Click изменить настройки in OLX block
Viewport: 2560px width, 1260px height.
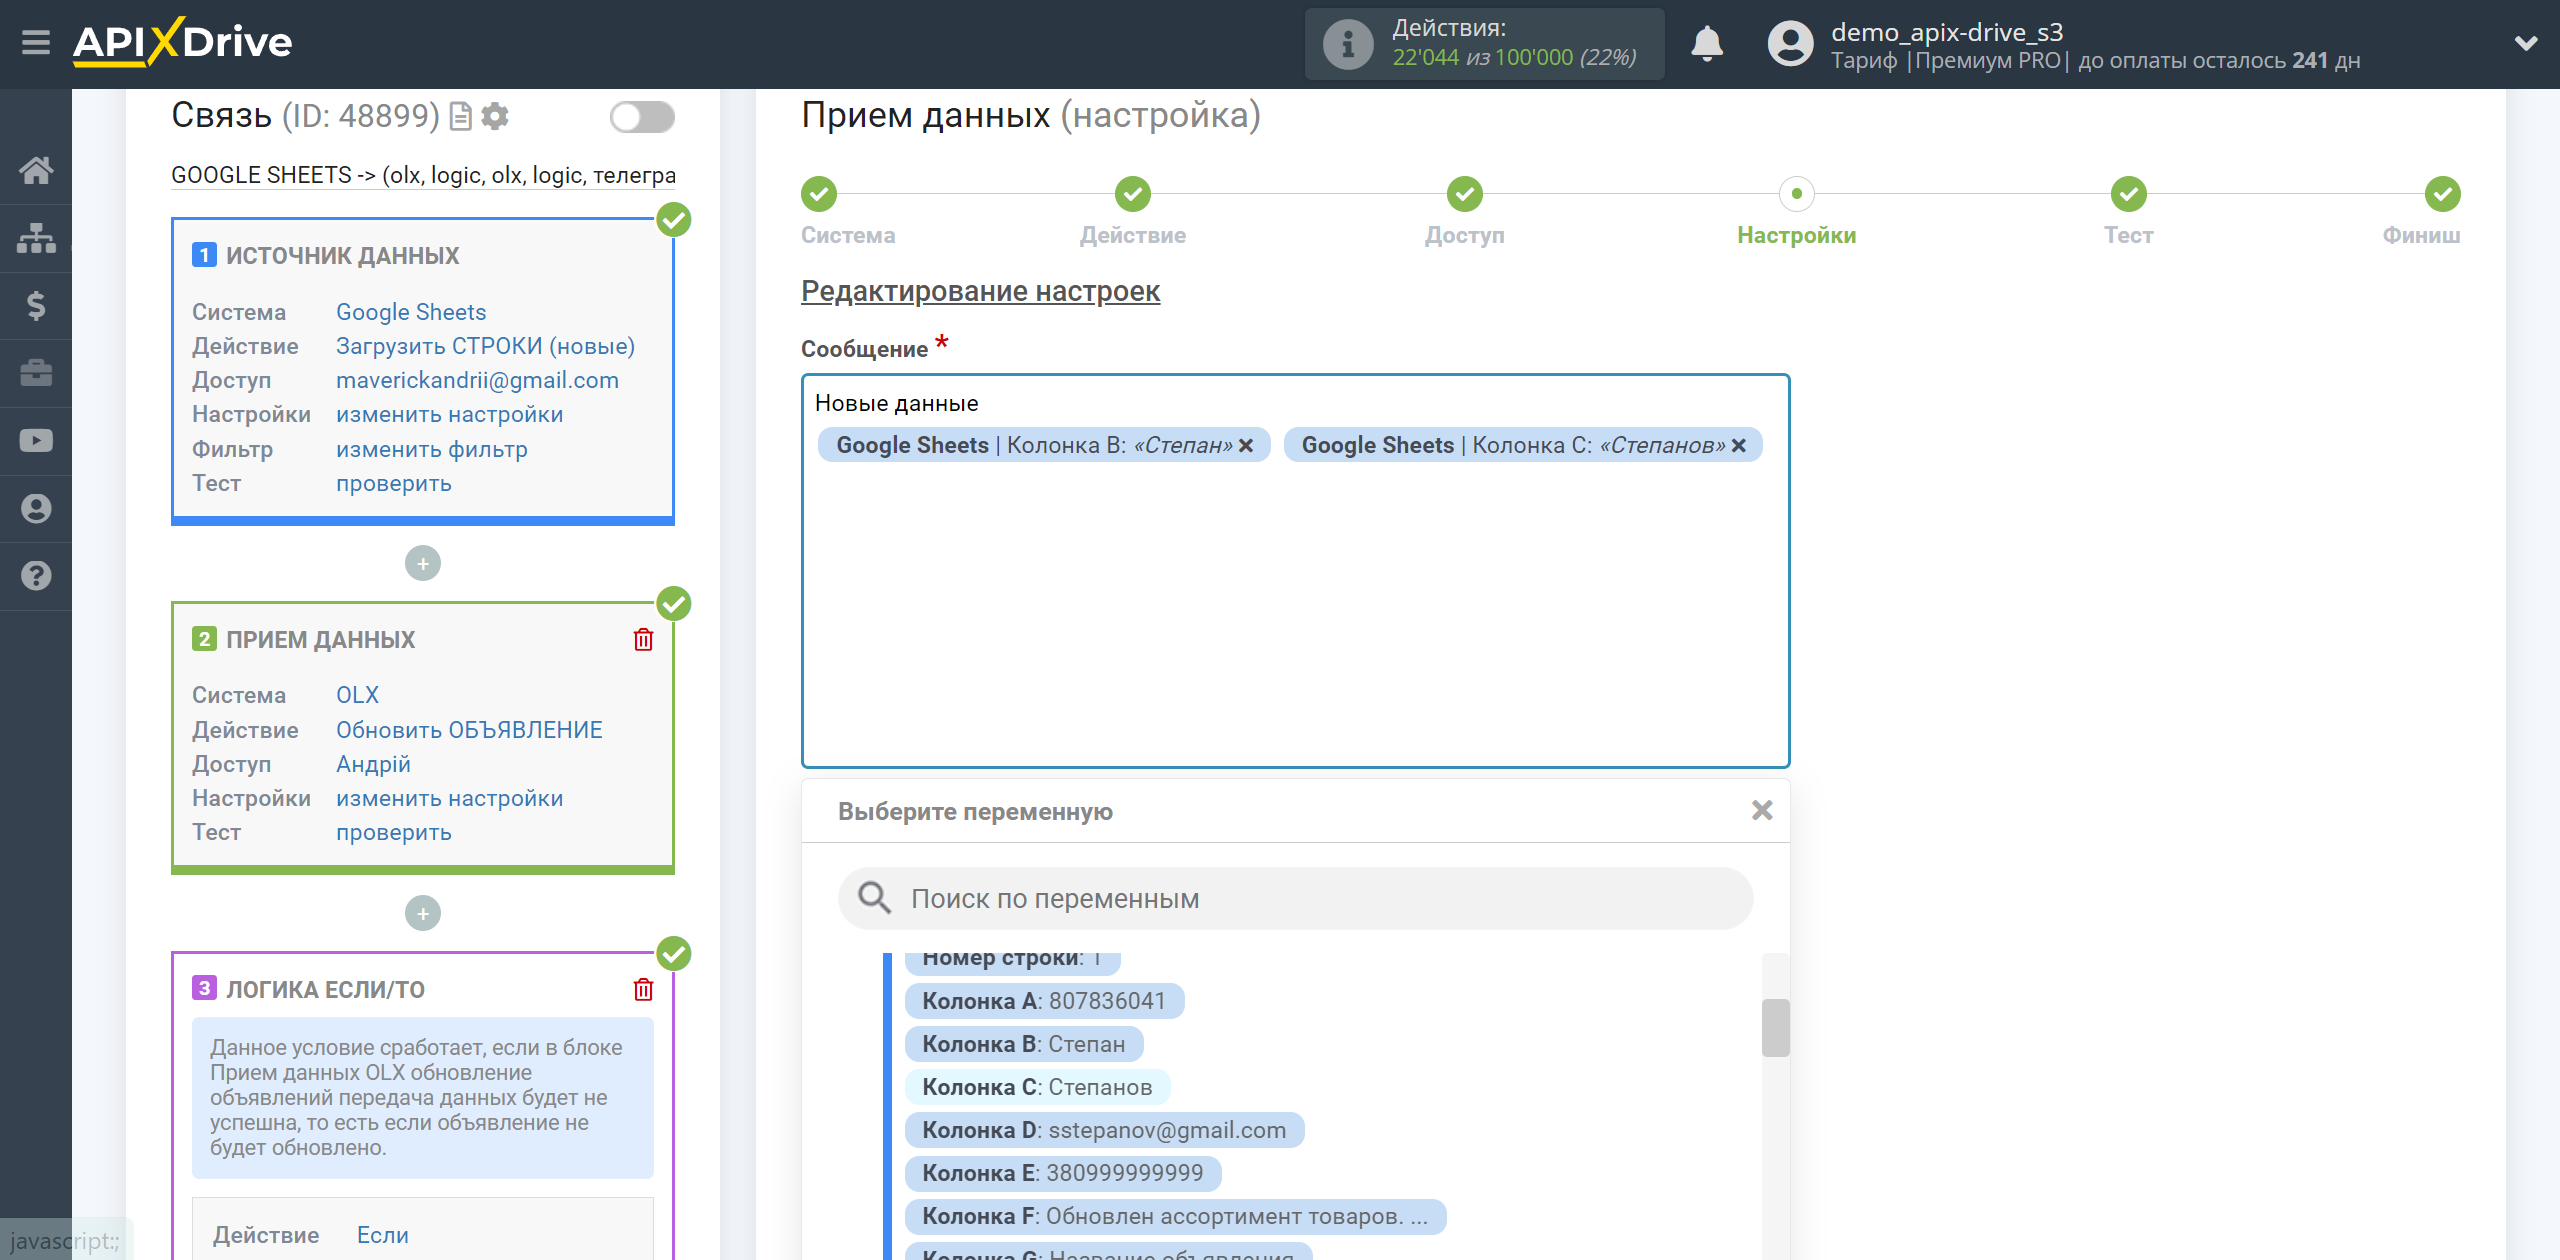(x=449, y=798)
